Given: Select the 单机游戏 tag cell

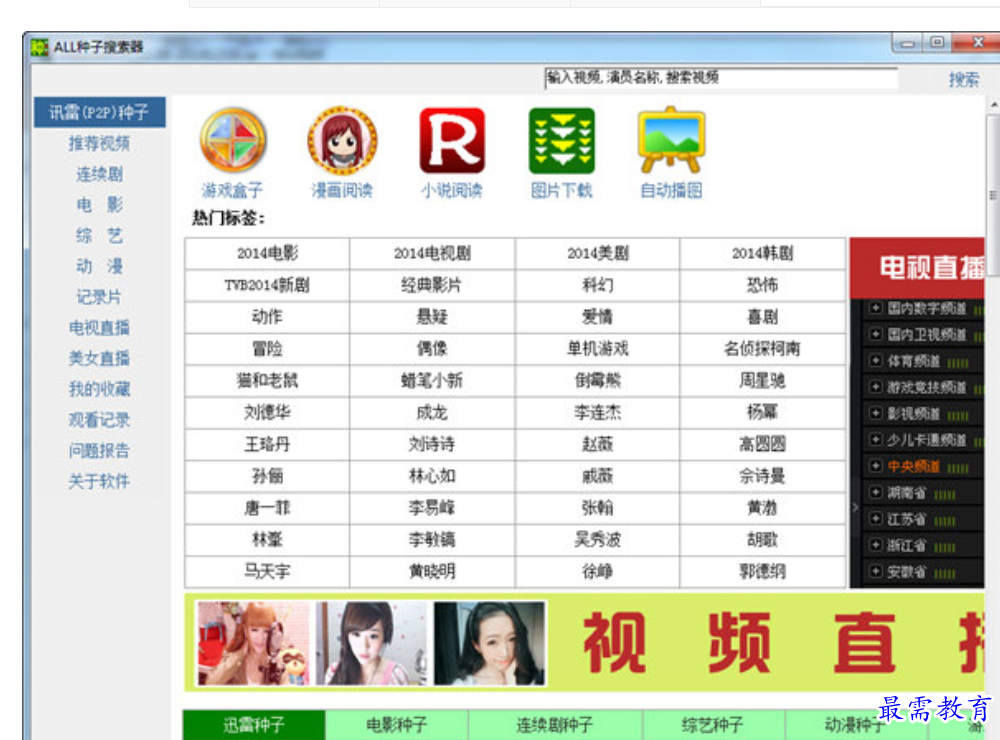Looking at the screenshot, I should (598, 349).
